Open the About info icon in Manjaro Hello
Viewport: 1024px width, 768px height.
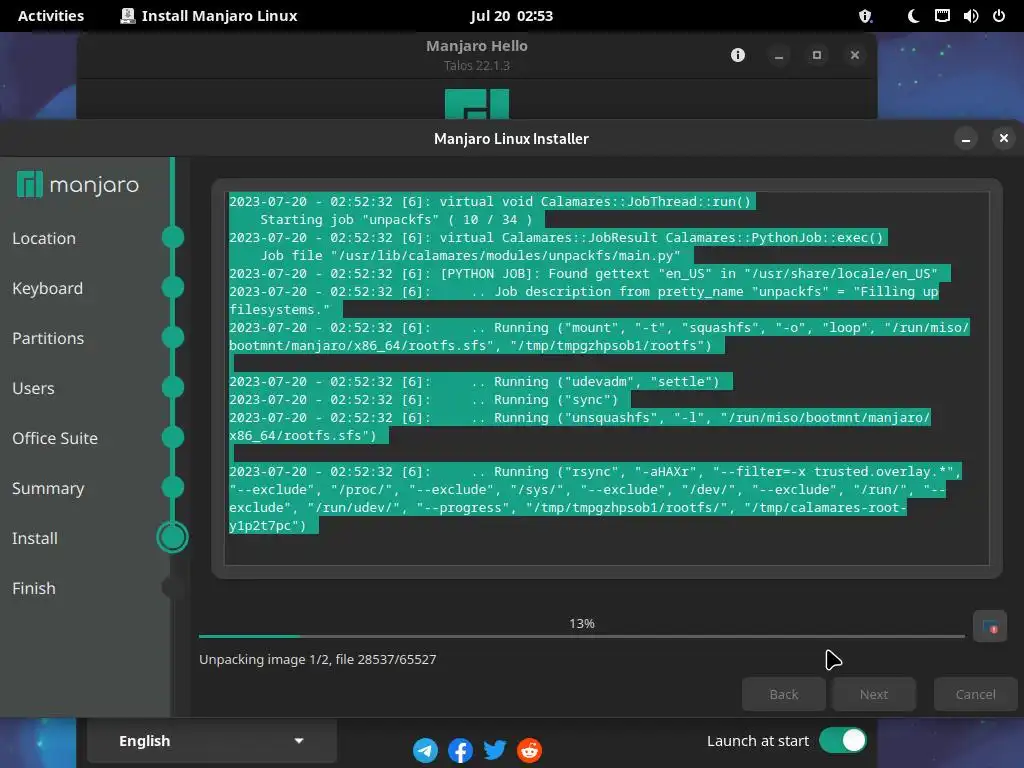click(x=738, y=55)
